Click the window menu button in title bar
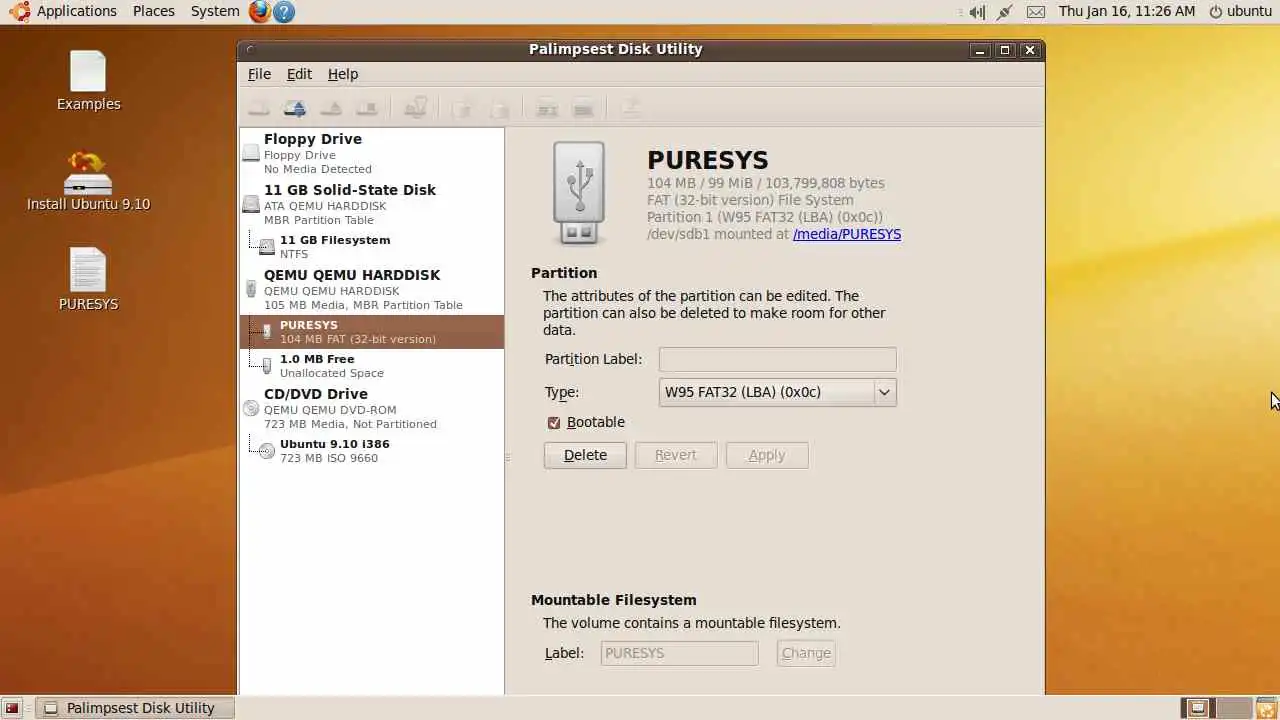1280x720 pixels. (250, 49)
